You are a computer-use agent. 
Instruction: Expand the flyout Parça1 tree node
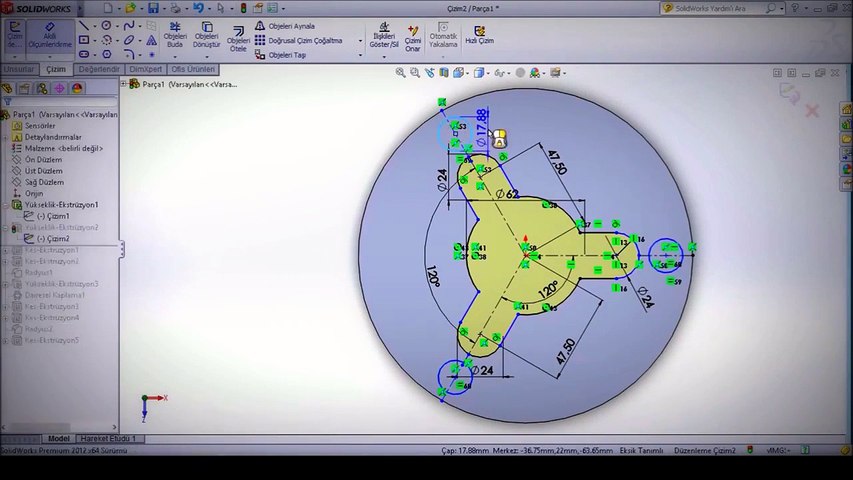[x=123, y=84]
